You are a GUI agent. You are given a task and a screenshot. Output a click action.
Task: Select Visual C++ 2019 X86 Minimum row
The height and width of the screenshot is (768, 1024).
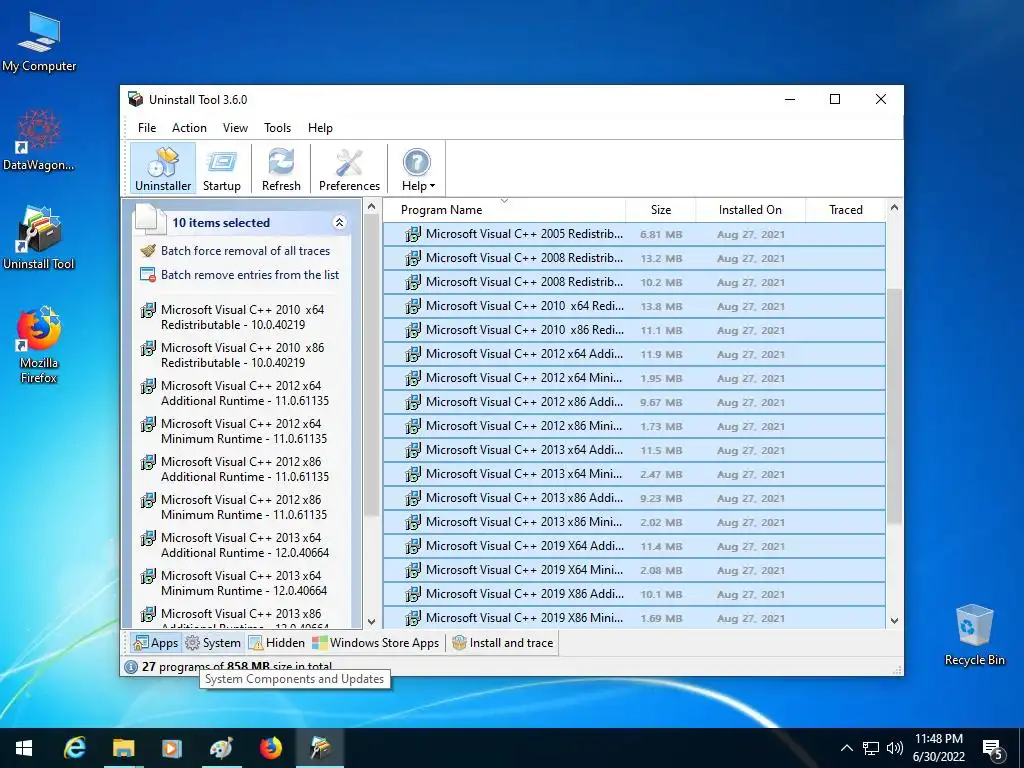pyautogui.click(x=634, y=618)
